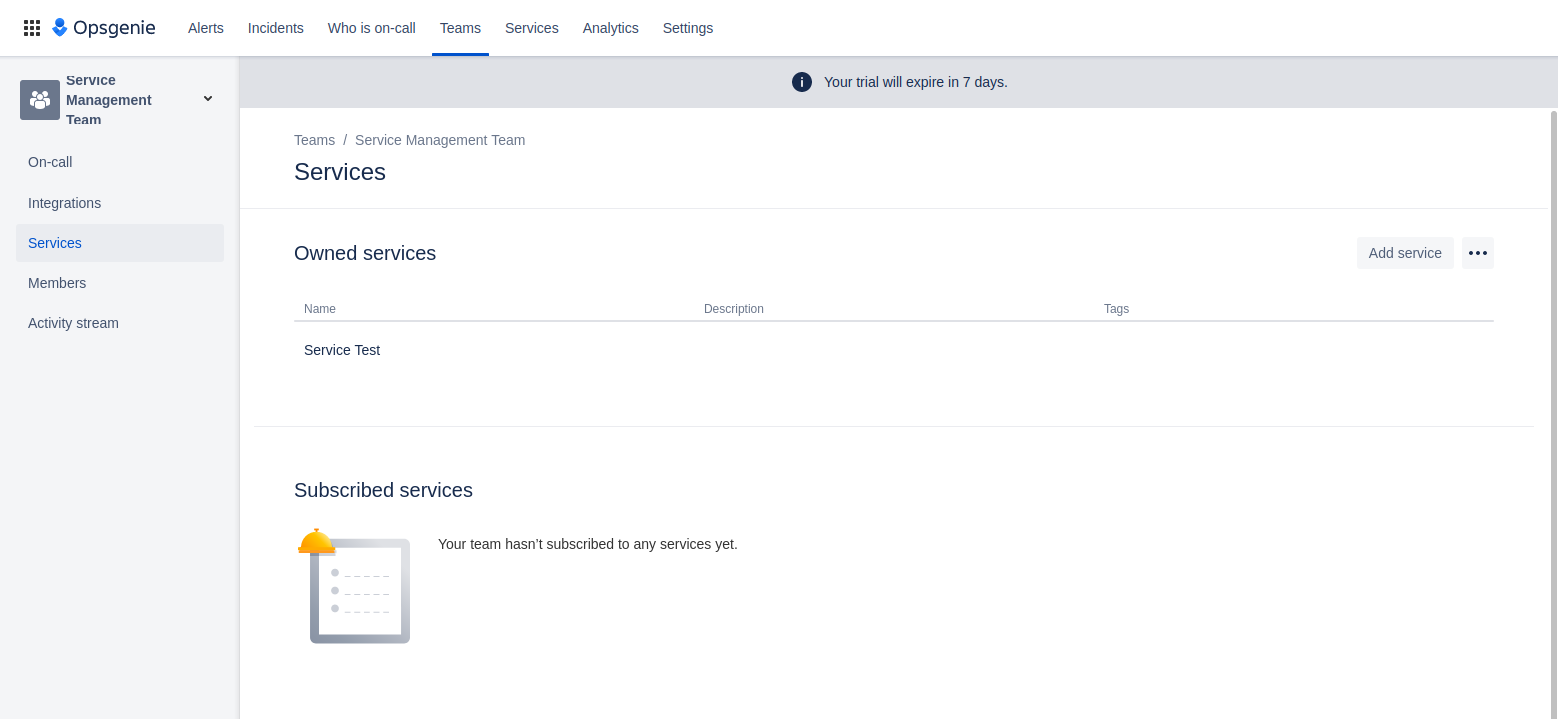
Task: Open Integrations in the sidebar
Action: 120,203
